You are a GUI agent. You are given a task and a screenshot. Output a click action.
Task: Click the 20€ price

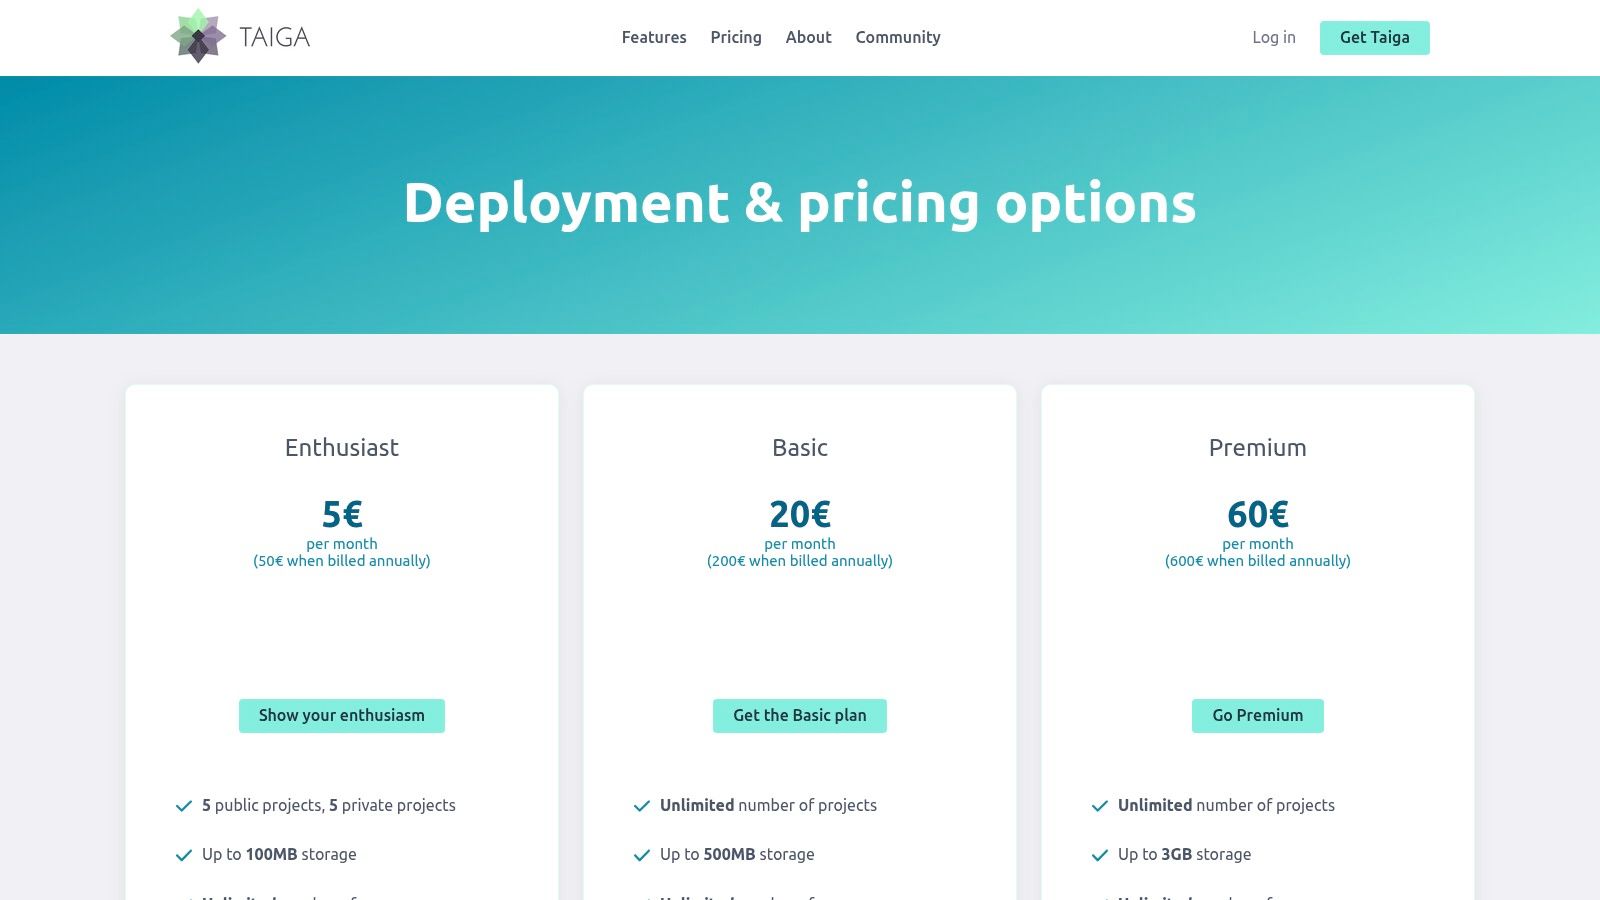[x=800, y=514]
